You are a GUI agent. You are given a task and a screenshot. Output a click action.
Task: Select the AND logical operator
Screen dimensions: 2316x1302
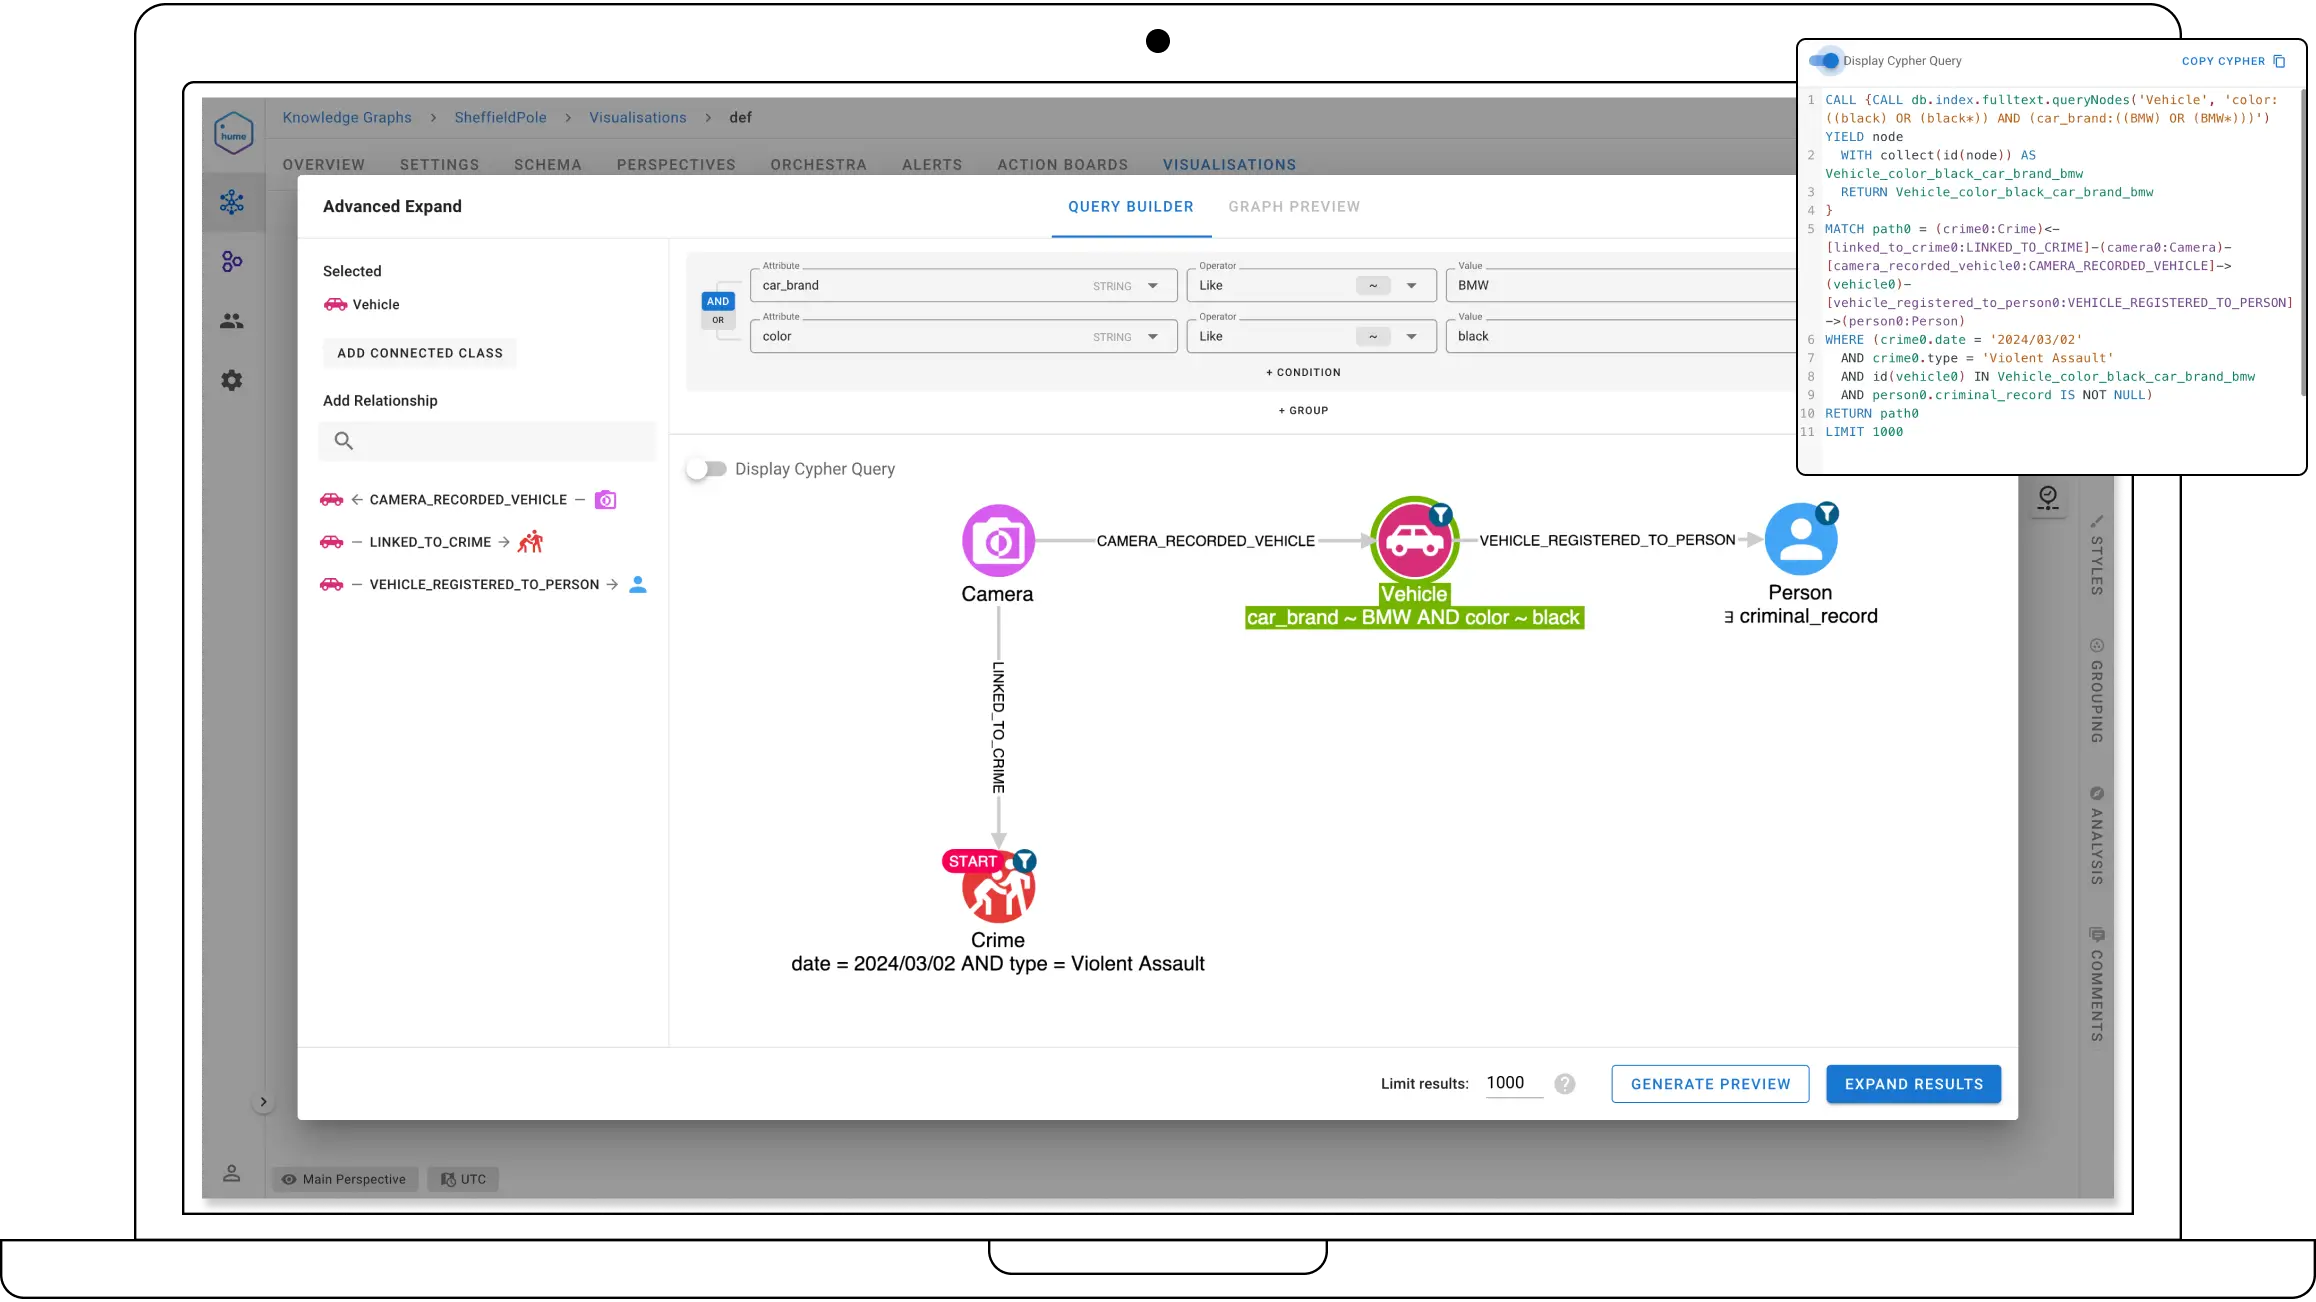pyautogui.click(x=718, y=301)
